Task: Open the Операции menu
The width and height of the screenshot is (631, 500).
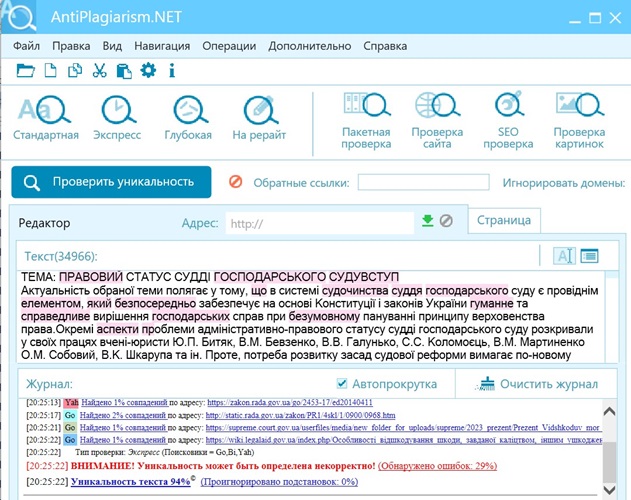Action: pos(229,46)
